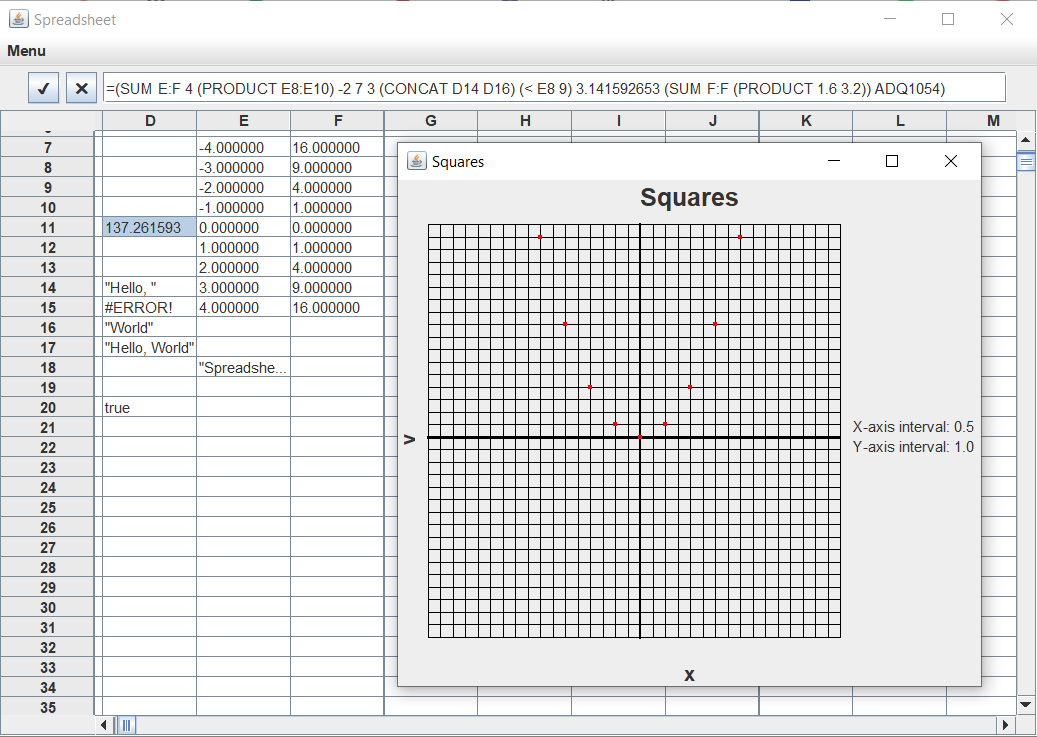Click the horizontal scrollbar thumb at the bottom
The image size is (1037, 737).
click(x=125, y=724)
